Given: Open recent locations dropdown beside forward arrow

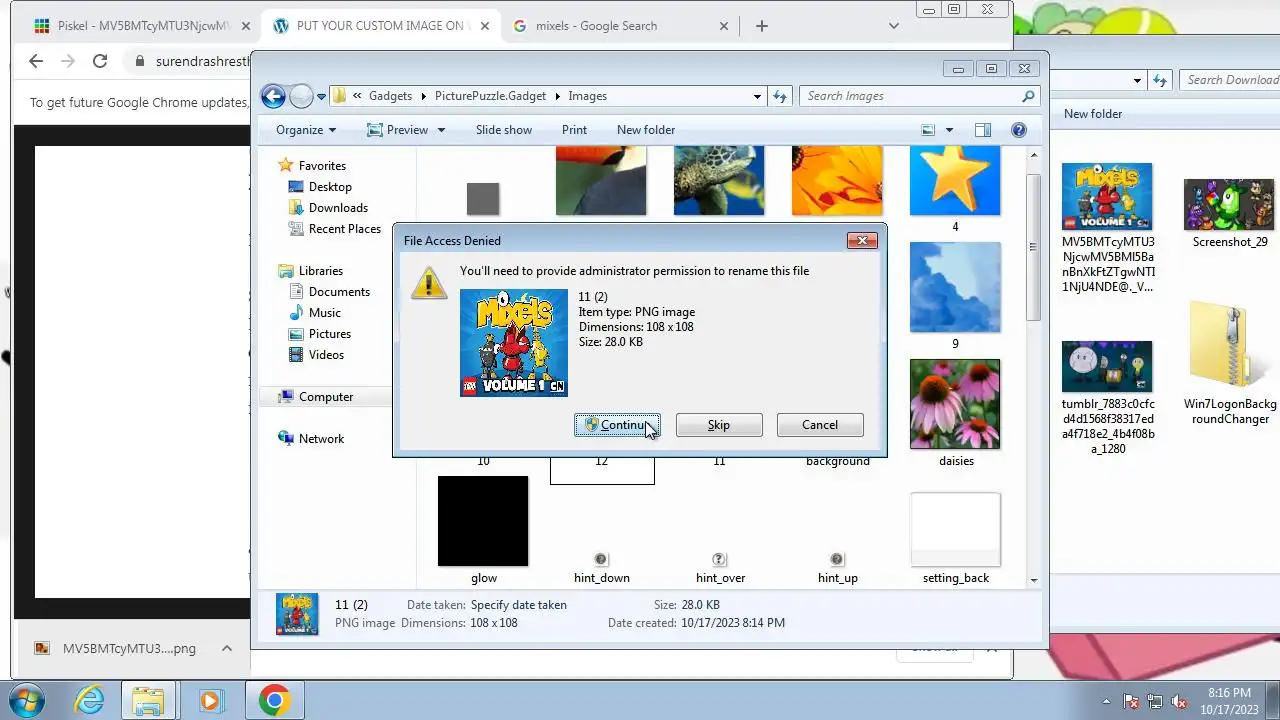Looking at the screenshot, I should (321, 97).
